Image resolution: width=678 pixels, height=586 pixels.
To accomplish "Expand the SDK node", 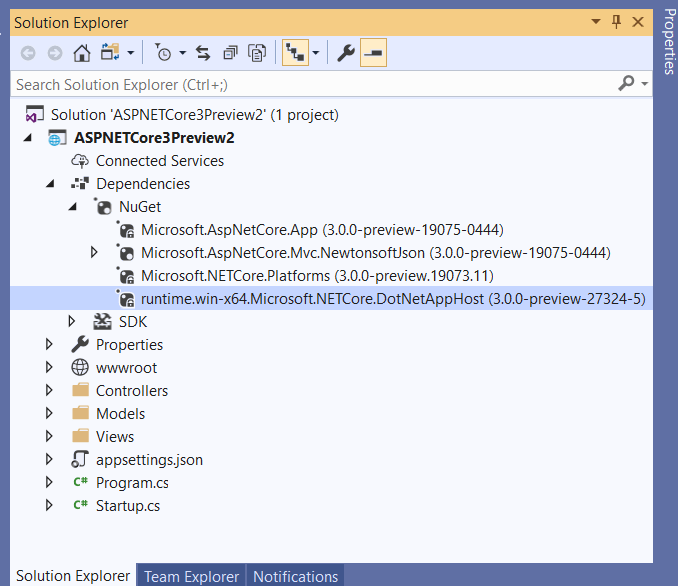I will point(72,321).
